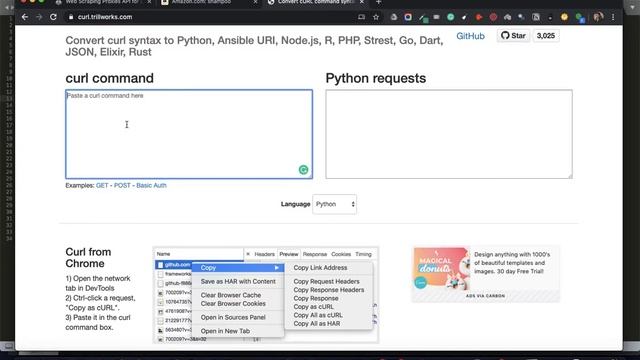
Task: Open the user profile avatar
Action: (x=598, y=17)
